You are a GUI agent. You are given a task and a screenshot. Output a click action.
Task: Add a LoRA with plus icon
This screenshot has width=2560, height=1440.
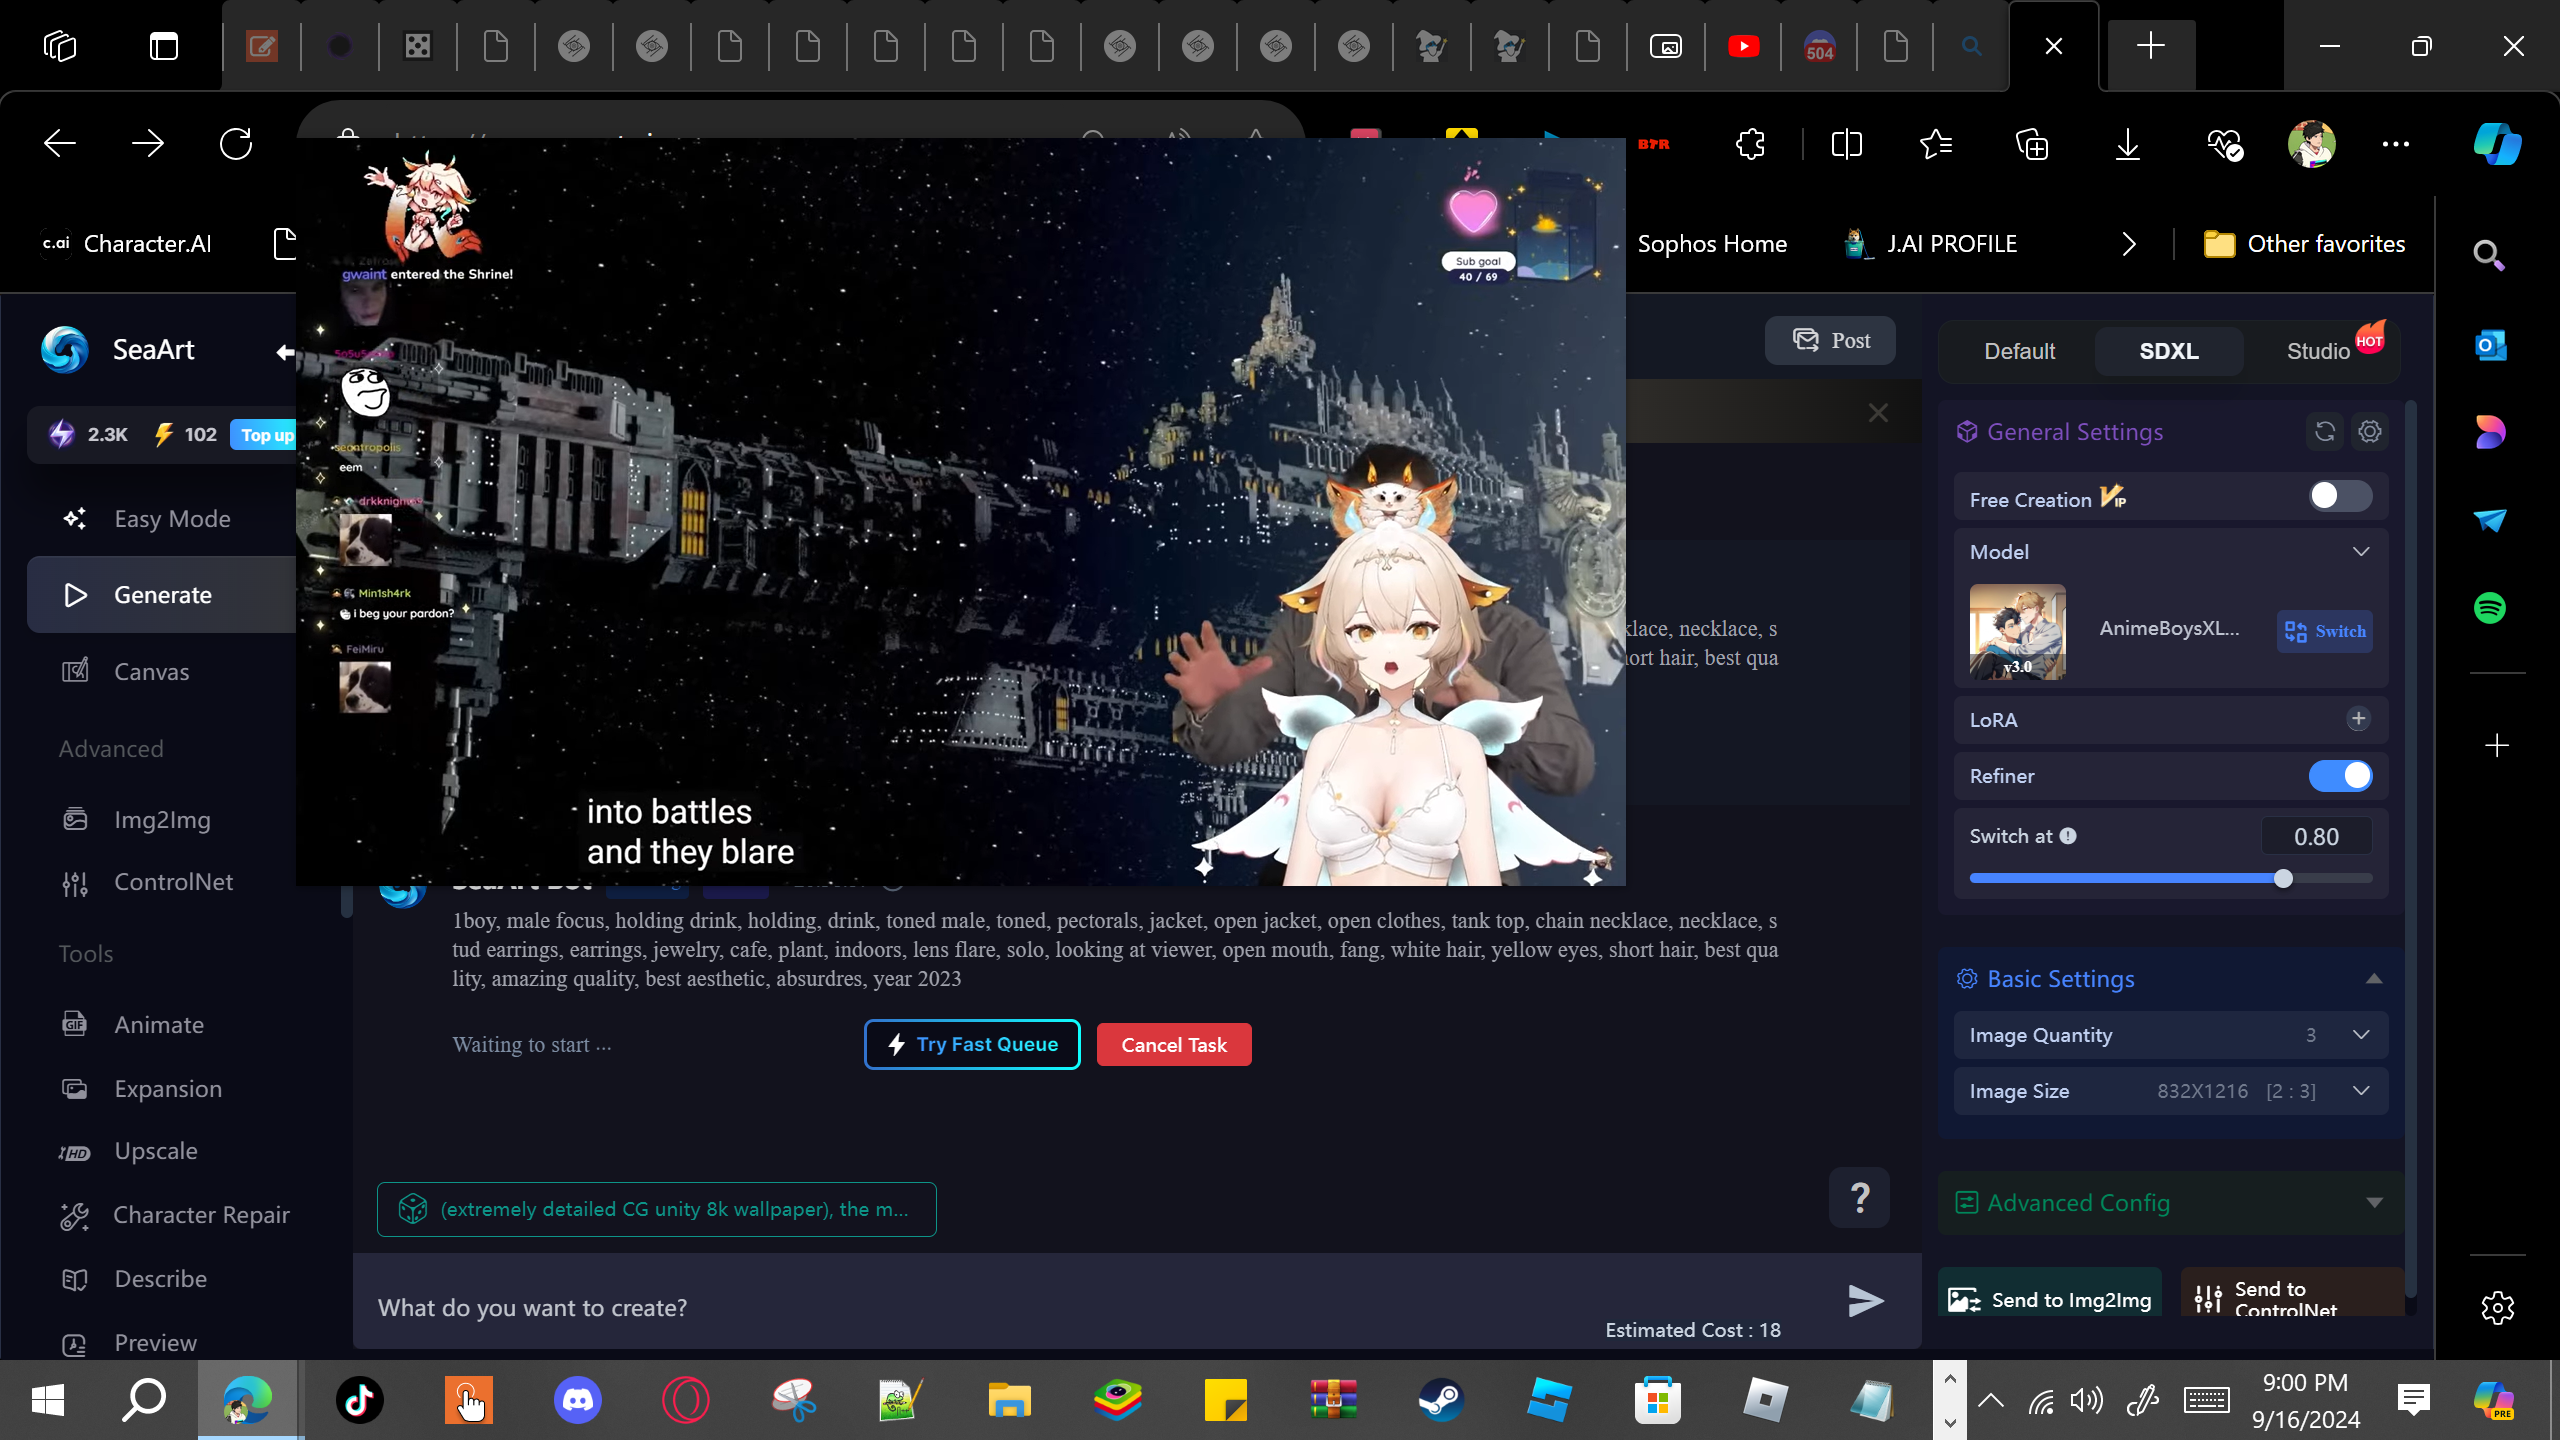tap(2358, 719)
